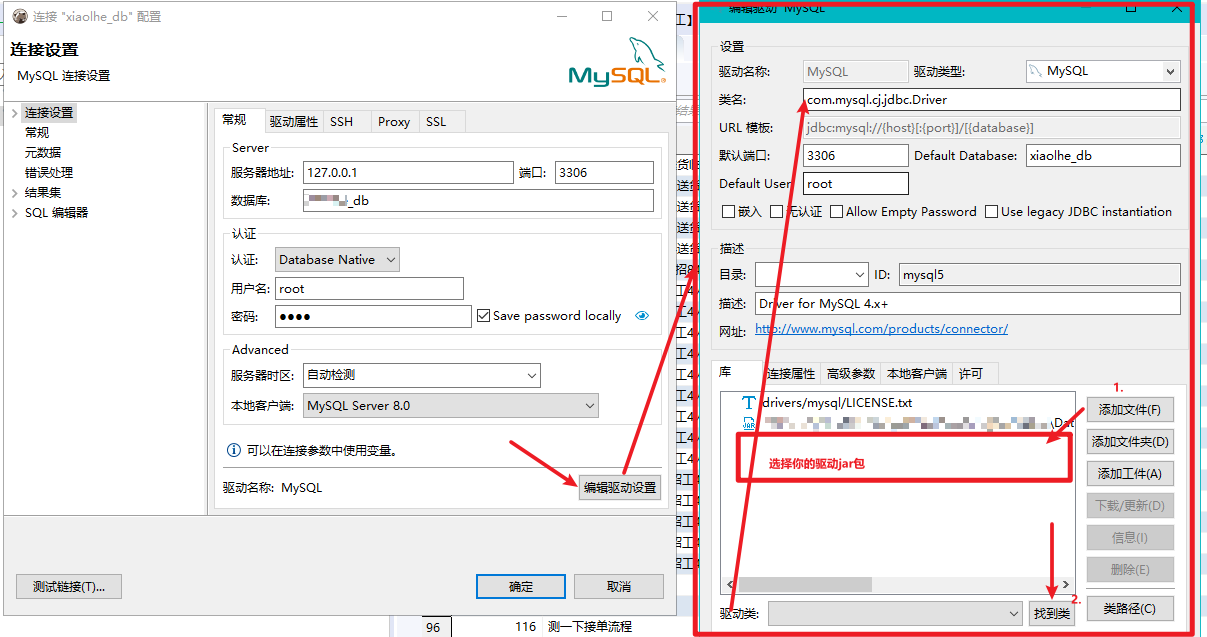1207x637 pixels.
Task: Click the eye icon to reveal password
Action: (x=642, y=316)
